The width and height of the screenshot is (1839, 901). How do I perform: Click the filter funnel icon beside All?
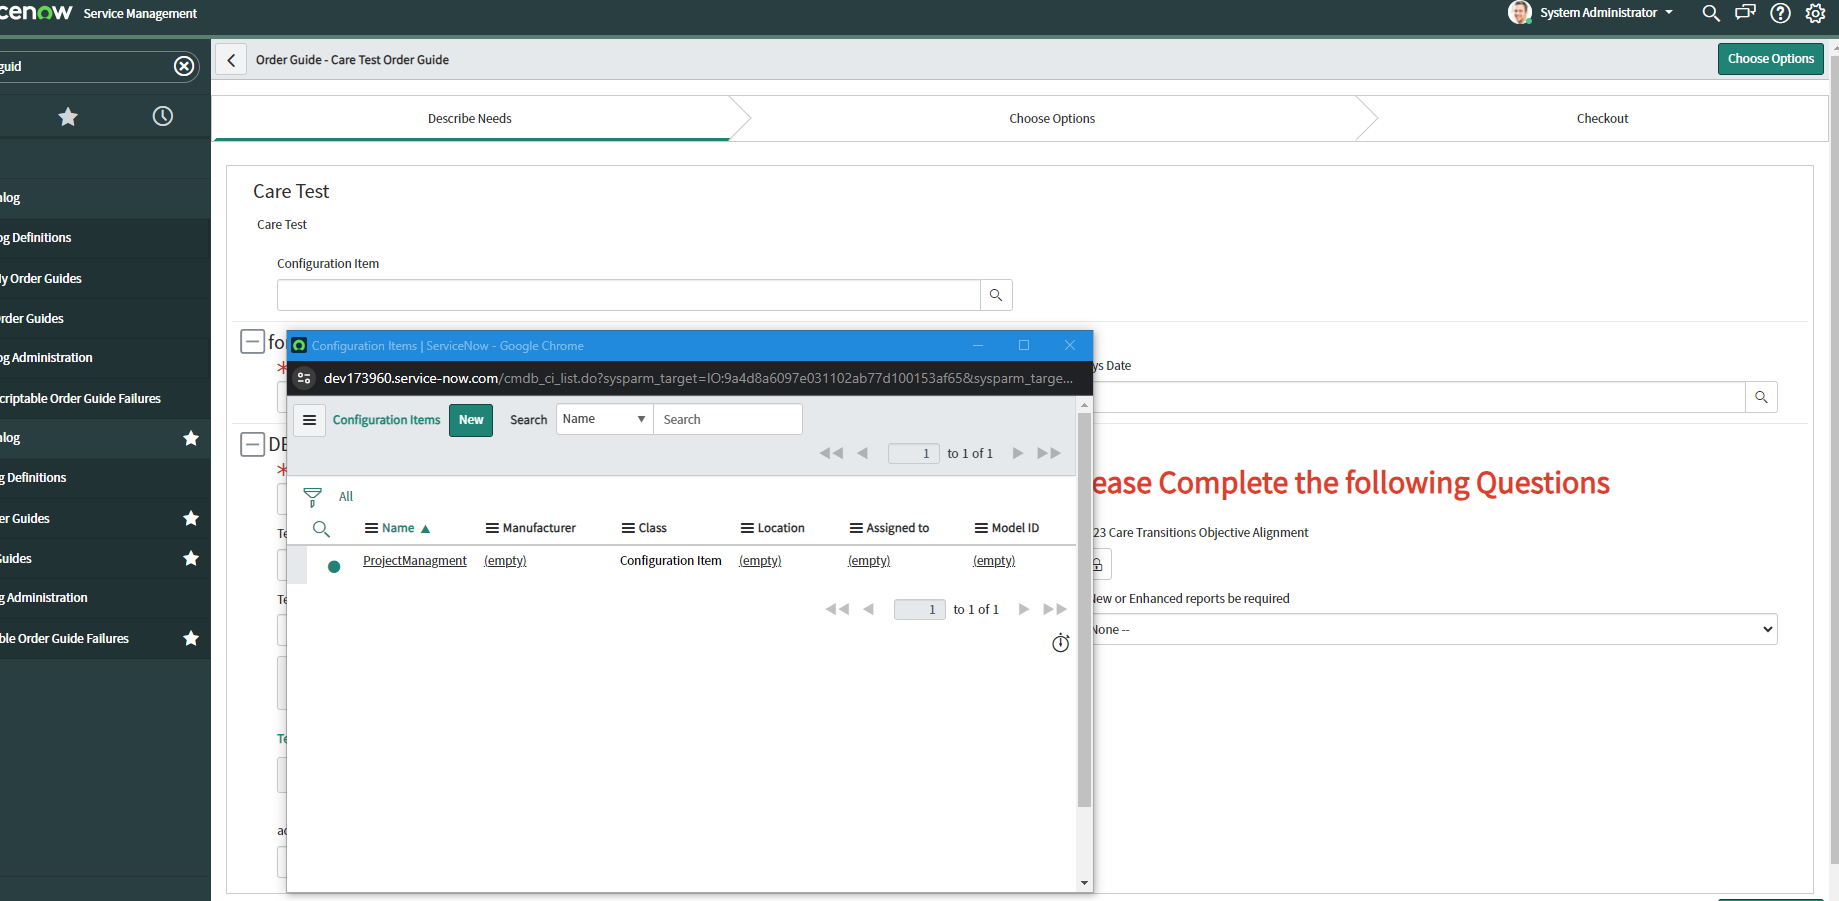click(312, 496)
